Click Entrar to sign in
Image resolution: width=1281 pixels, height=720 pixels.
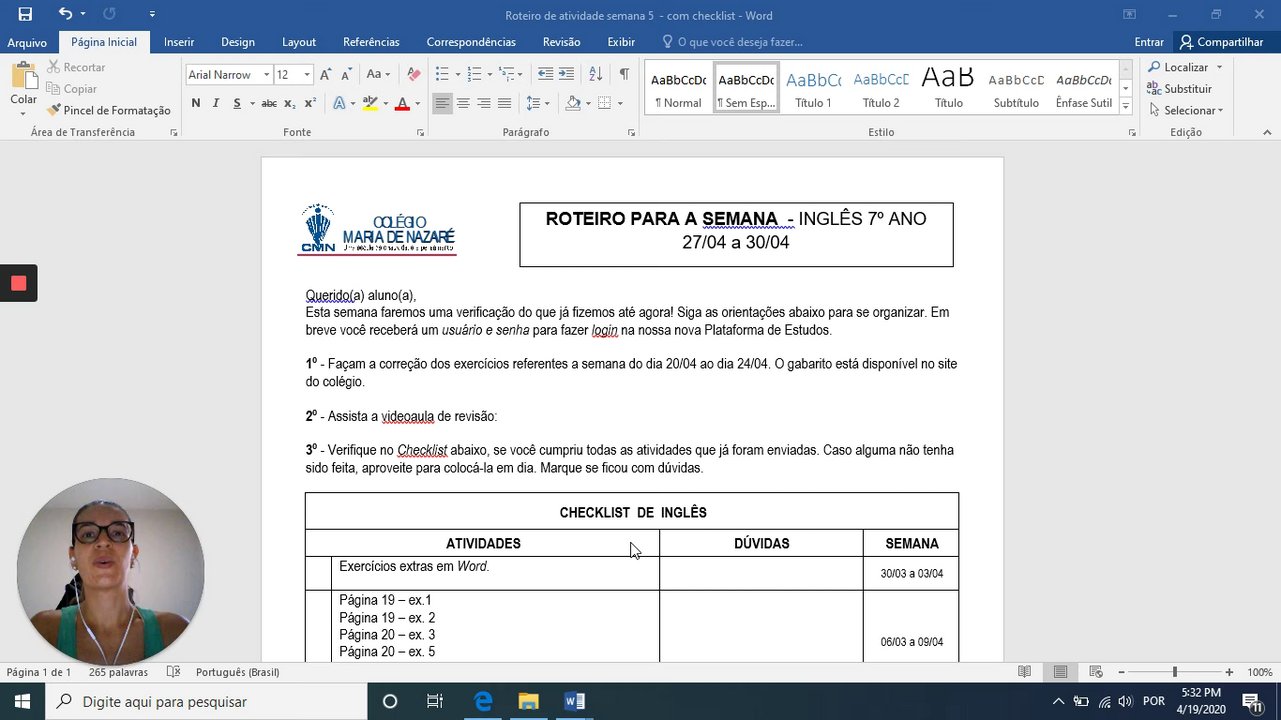pyautogui.click(x=1149, y=42)
